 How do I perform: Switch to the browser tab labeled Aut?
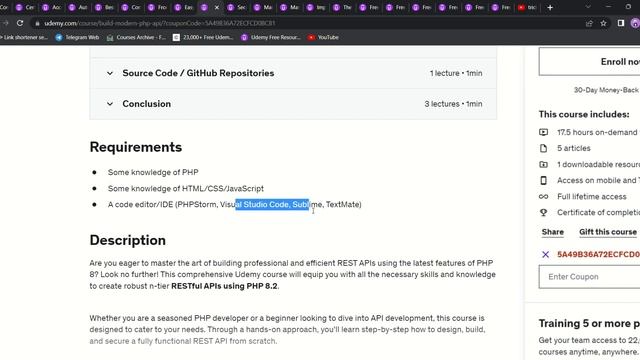point(78,7)
